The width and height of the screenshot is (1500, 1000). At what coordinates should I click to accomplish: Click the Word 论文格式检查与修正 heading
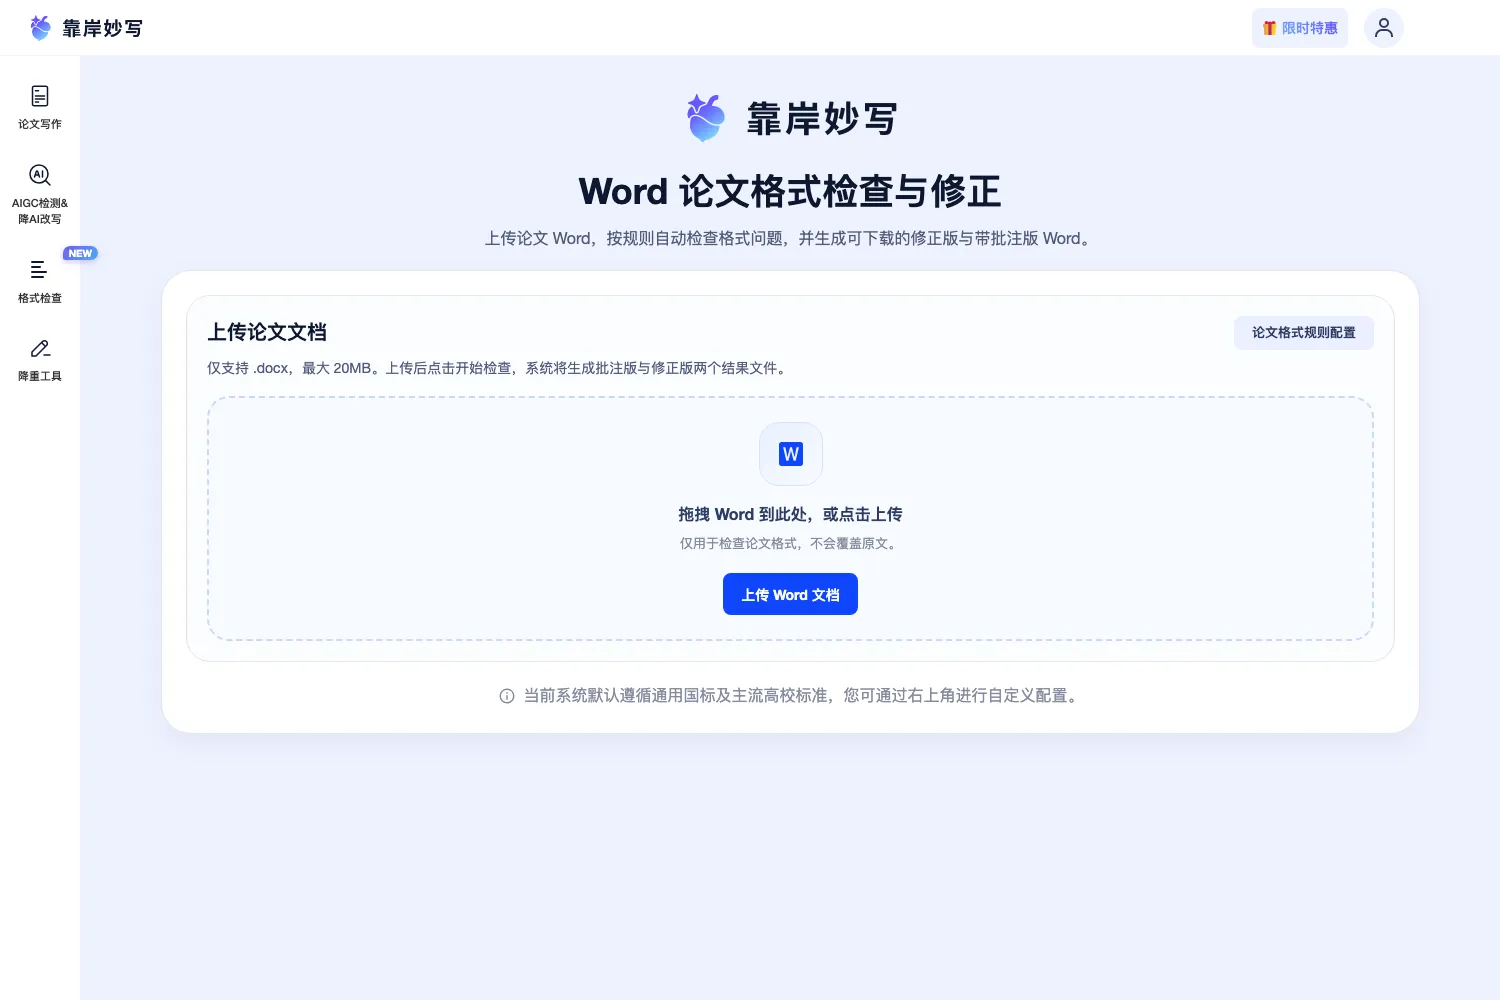(x=790, y=191)
